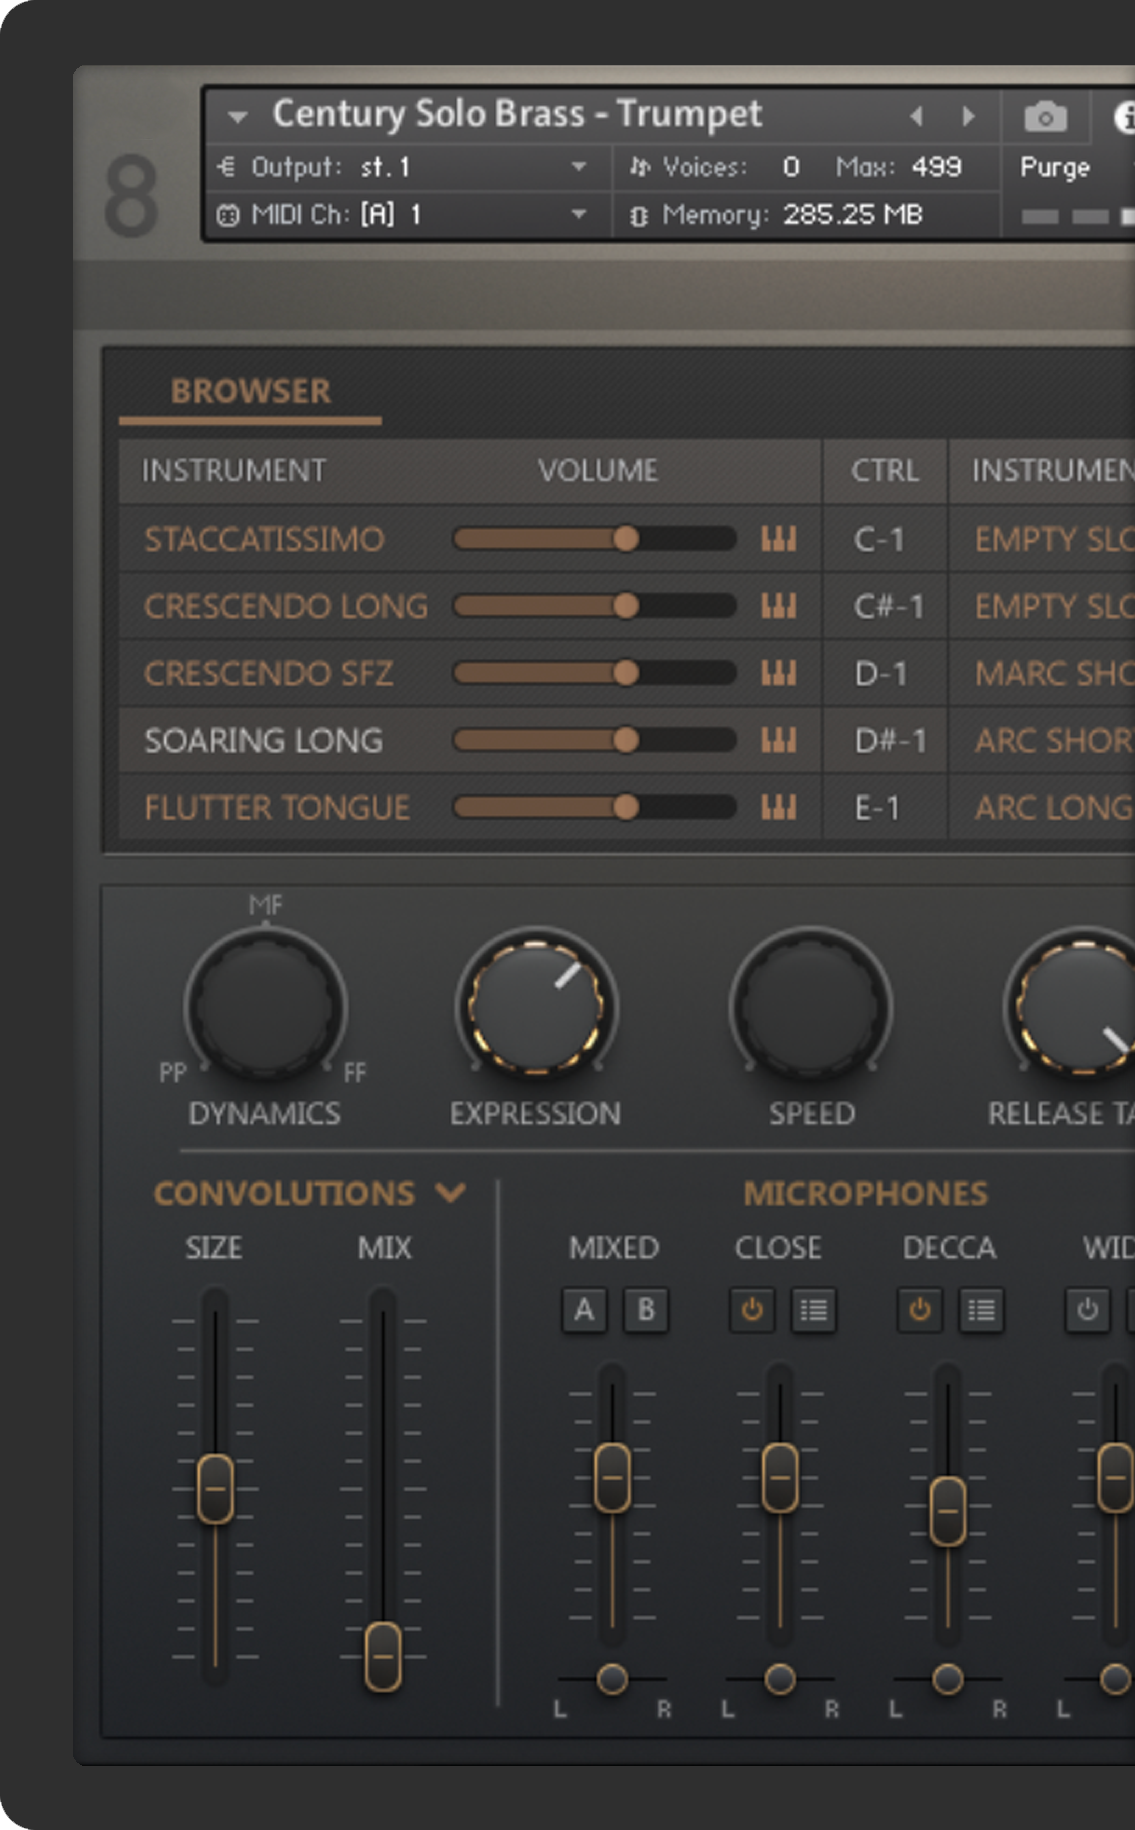Expand the Convolutions chevron menu

(x=451, y=1192)
